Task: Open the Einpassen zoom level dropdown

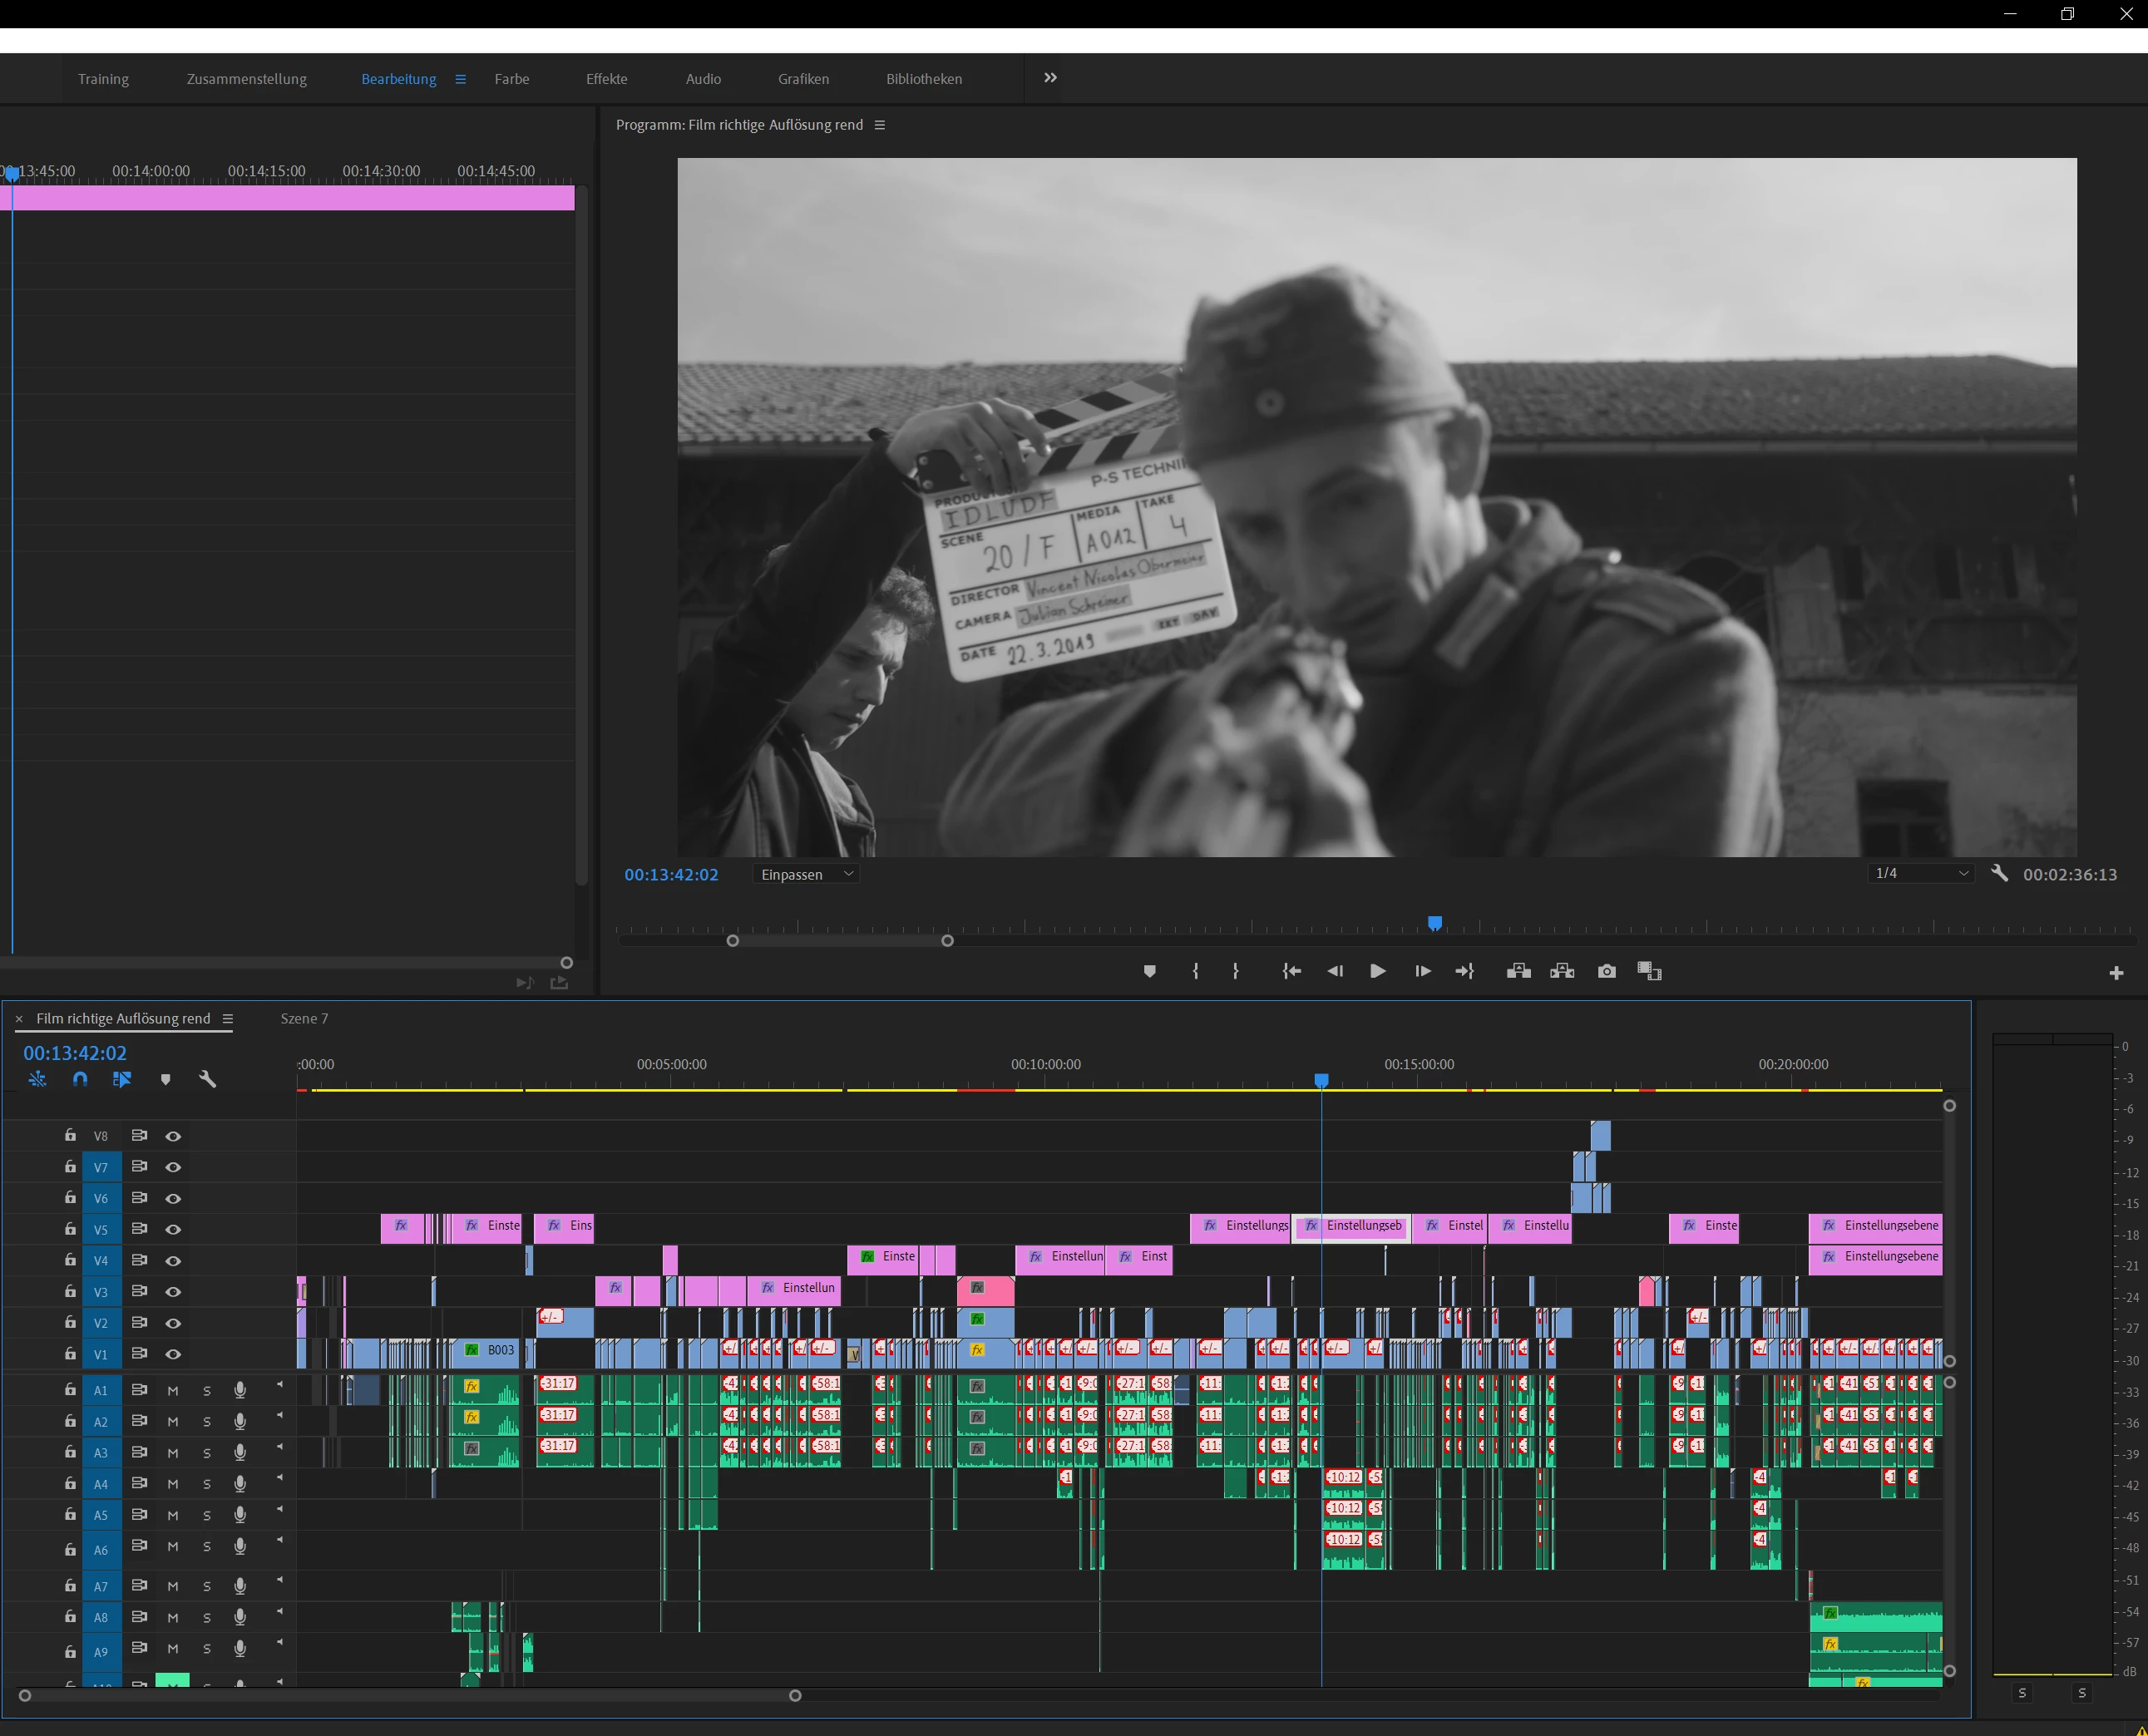Action: pyautogui.click(x=806, y=874)
